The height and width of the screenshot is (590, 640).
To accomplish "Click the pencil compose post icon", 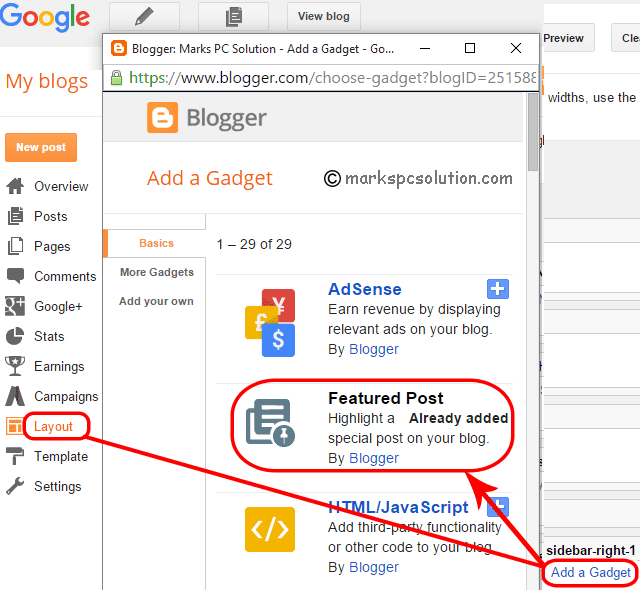I will 144,16.
